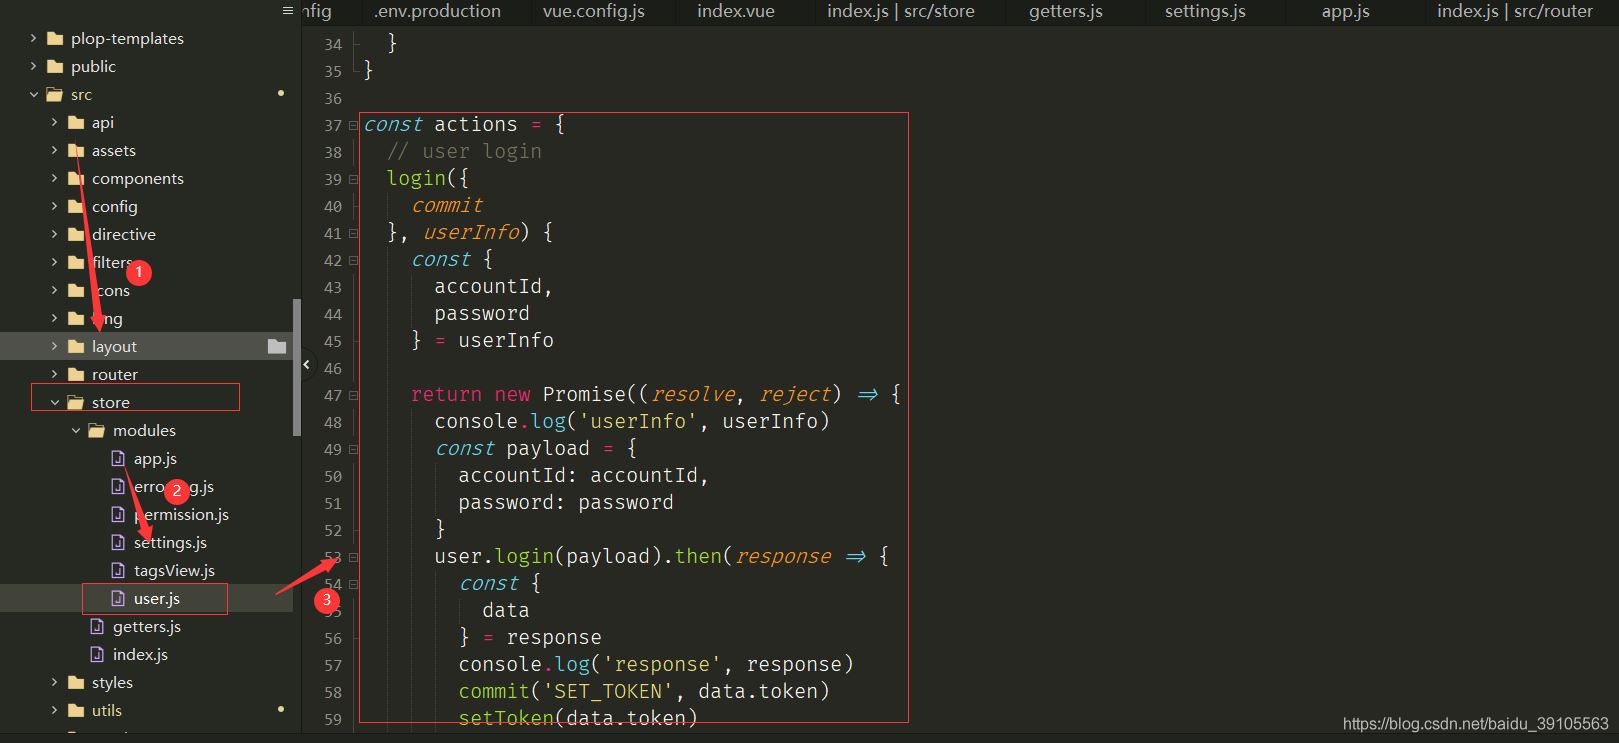The height and width of the screenshot is (743, 1619).
Task: Expand the styles folder arrow
Action: pyautogui.click(x=54, y=683)
